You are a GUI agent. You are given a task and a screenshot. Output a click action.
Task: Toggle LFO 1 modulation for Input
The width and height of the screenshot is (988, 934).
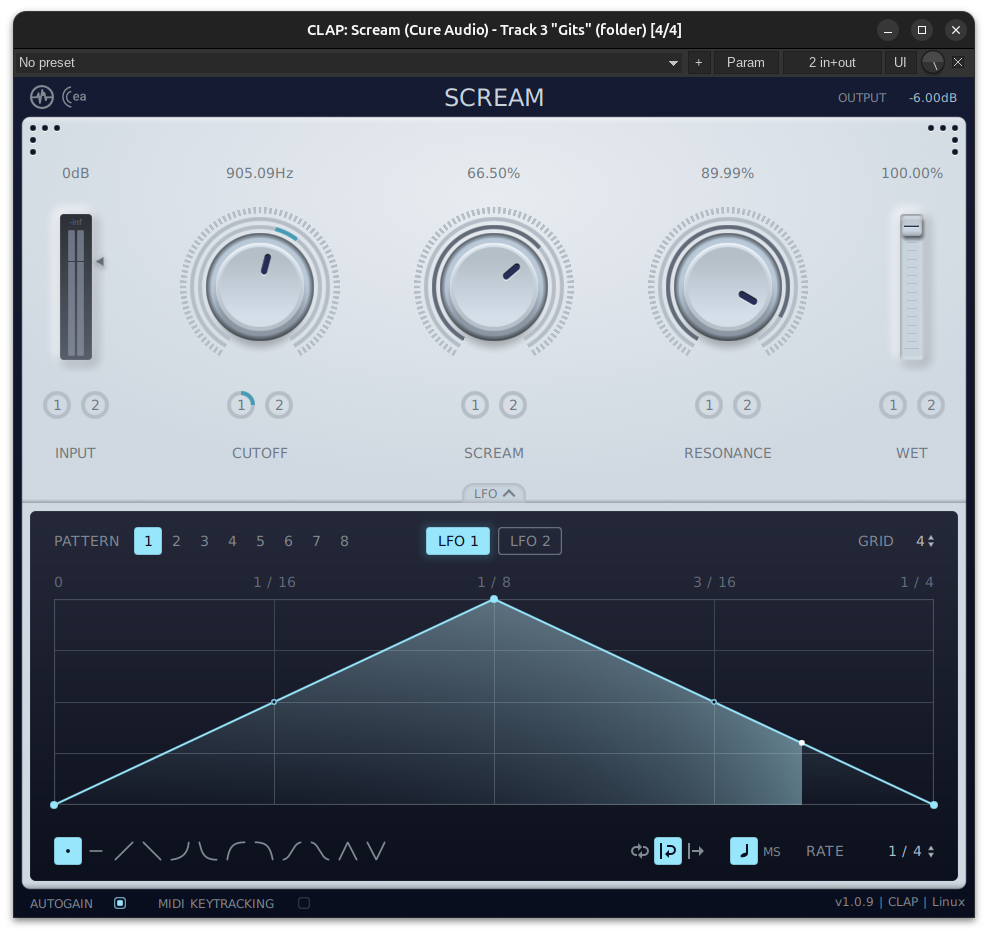click(57, 405)
